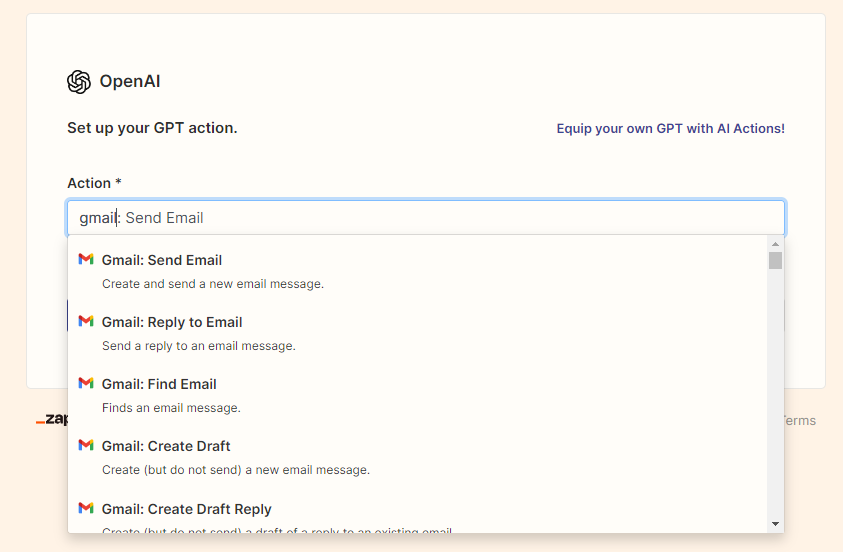Click the OpenAI logo icon

pyautogui.click(x=79, y=82)
